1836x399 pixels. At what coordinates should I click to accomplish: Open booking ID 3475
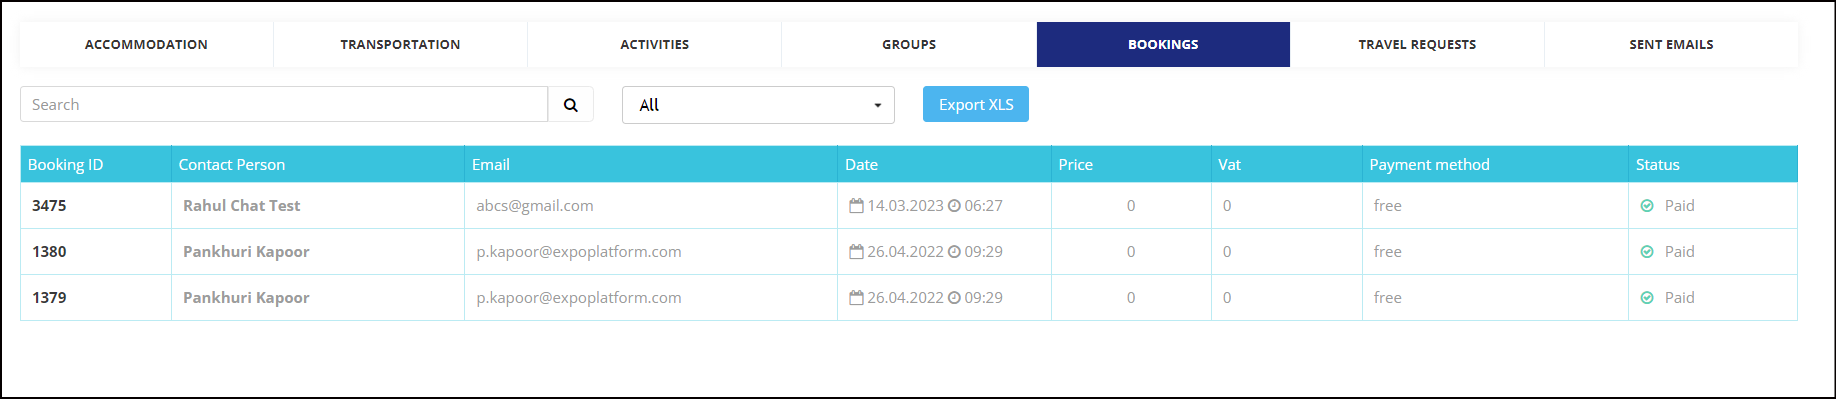(x=49, y=206)
